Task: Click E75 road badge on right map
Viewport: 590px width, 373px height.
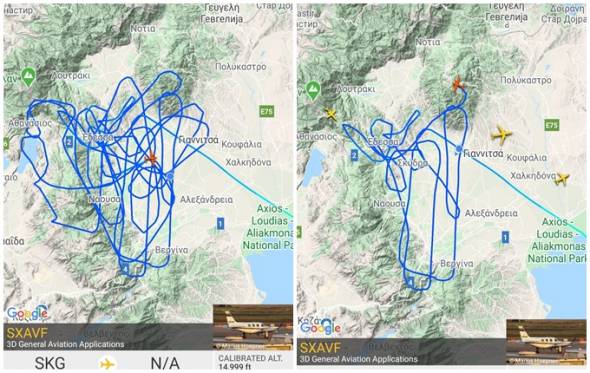Action: coord(552,125)
